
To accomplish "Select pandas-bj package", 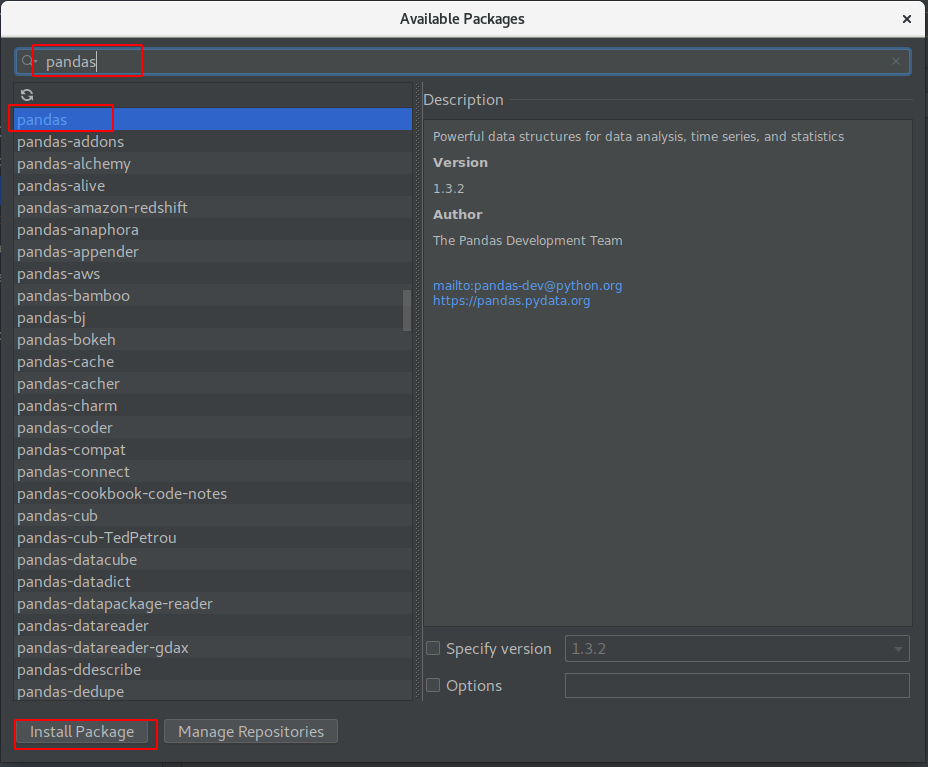I will (213, 317).
